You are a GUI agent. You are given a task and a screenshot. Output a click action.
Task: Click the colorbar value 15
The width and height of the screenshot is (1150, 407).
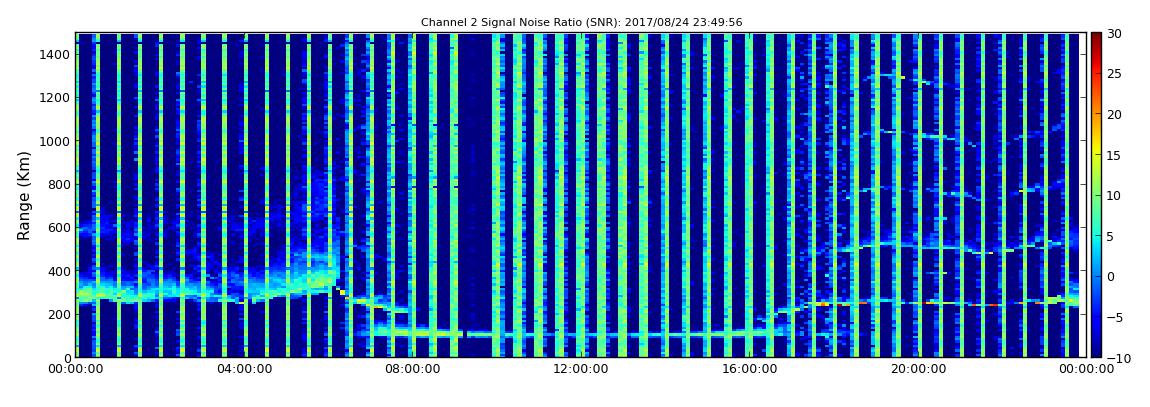(1115, 155)
